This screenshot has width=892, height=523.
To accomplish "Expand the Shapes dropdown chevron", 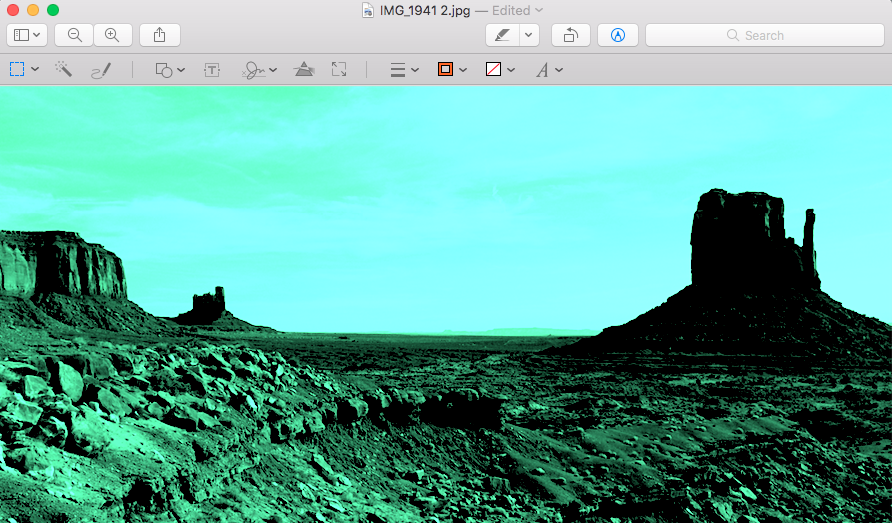I will (x=181, y=70).
